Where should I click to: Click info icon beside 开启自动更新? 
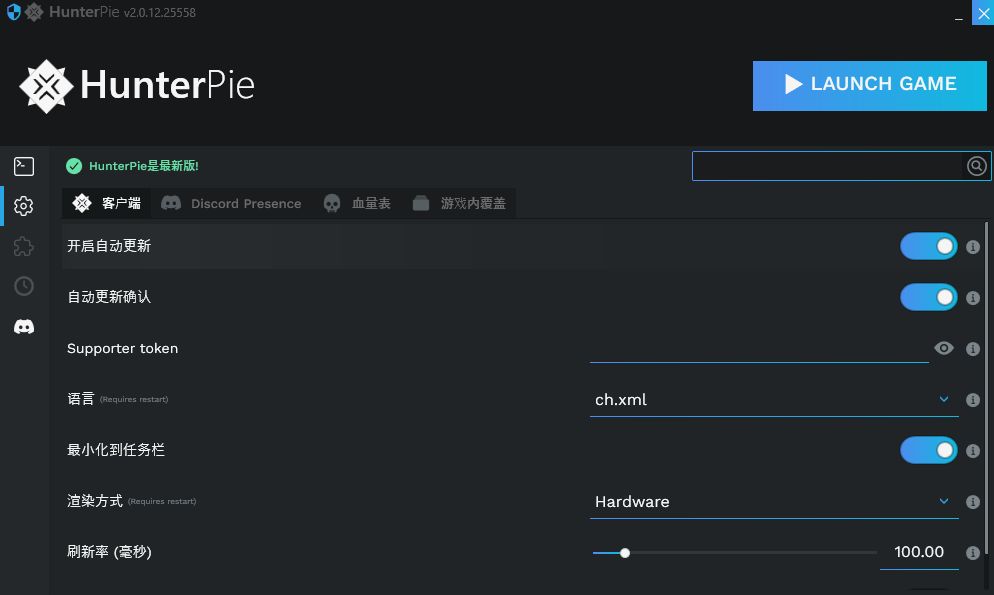tap(973, 247)
